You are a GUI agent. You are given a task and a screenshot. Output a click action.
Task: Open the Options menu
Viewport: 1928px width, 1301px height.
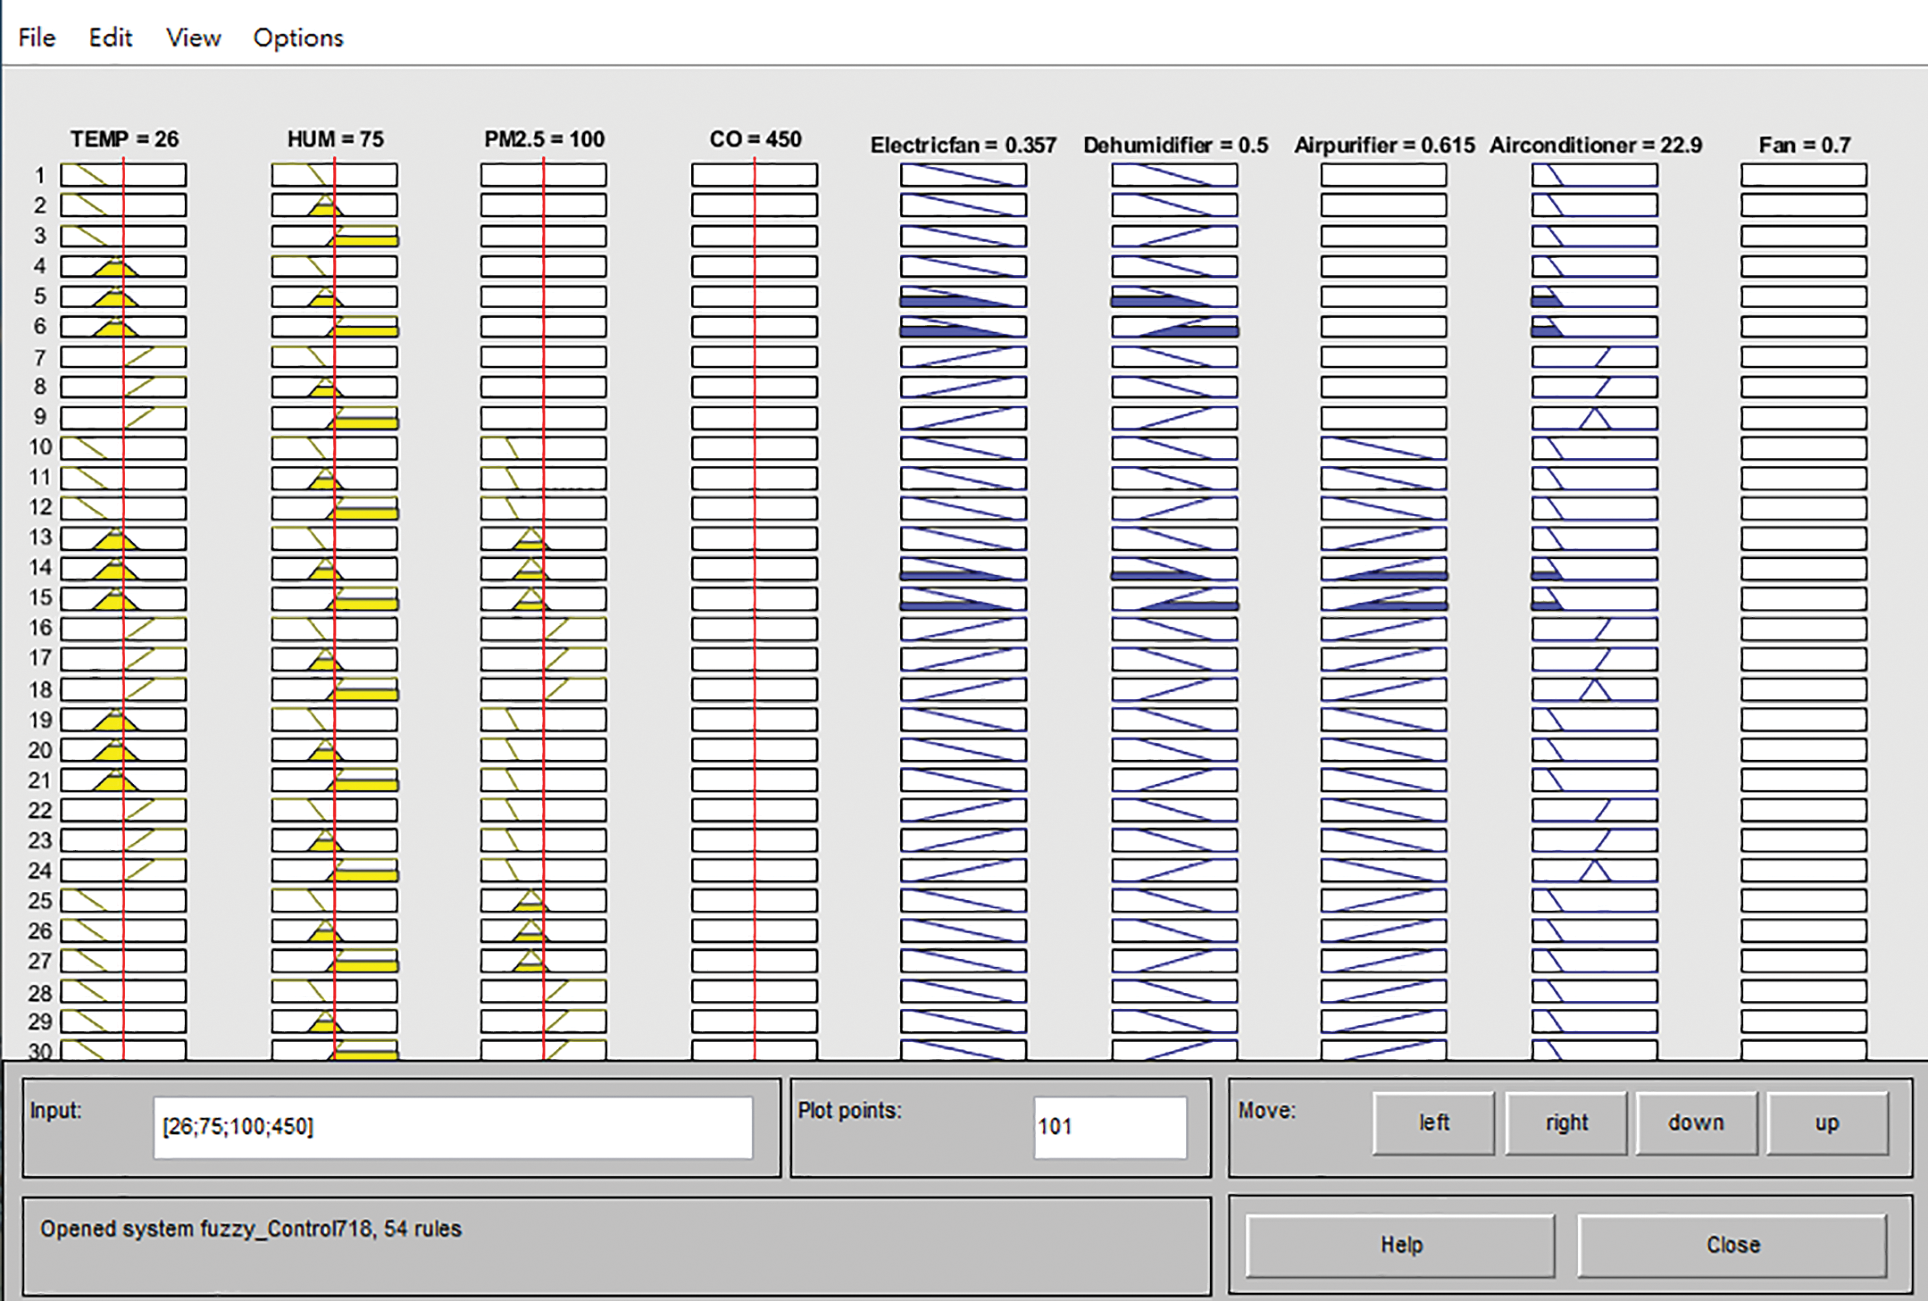[297, 37]
